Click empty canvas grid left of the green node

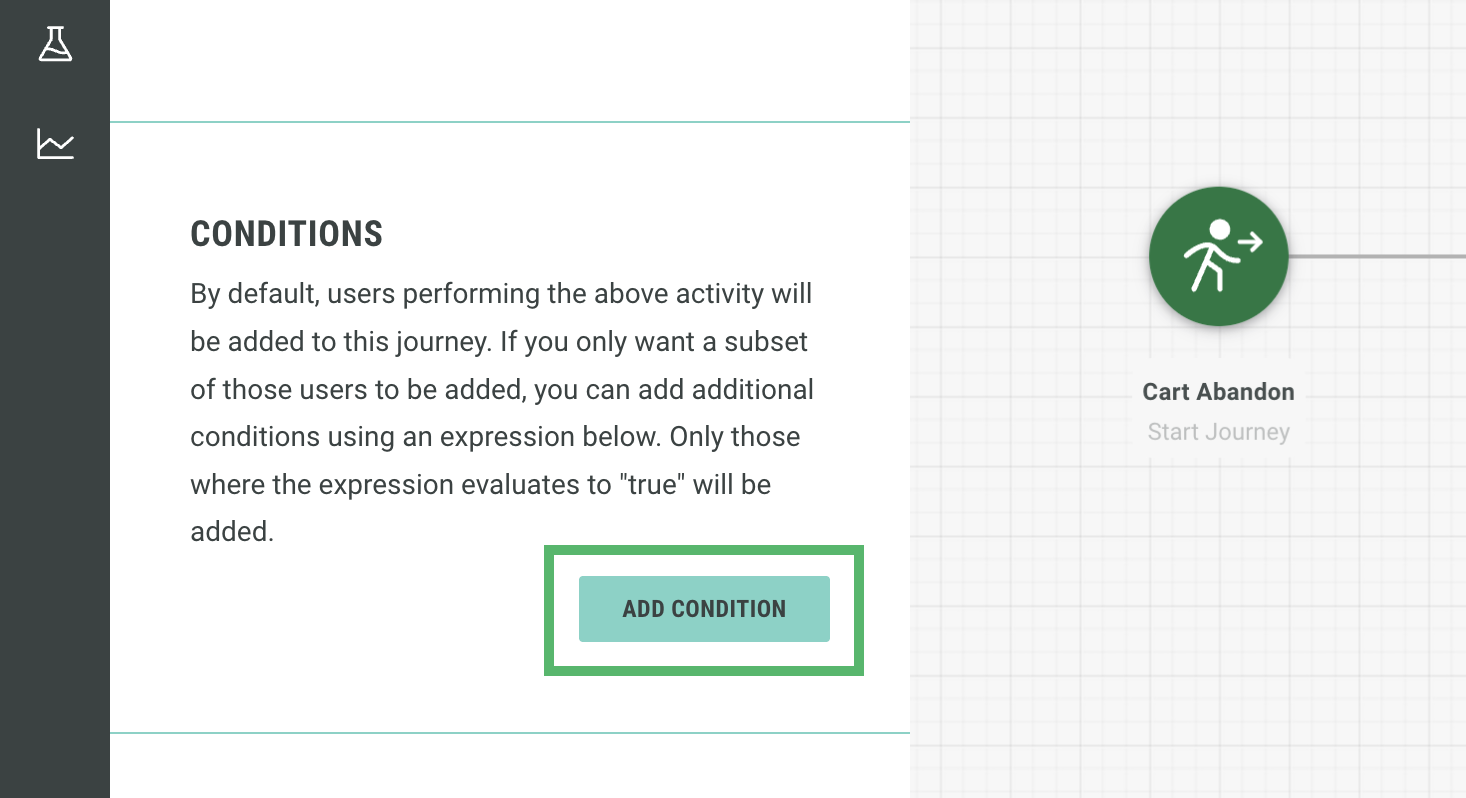point(1030,256)
